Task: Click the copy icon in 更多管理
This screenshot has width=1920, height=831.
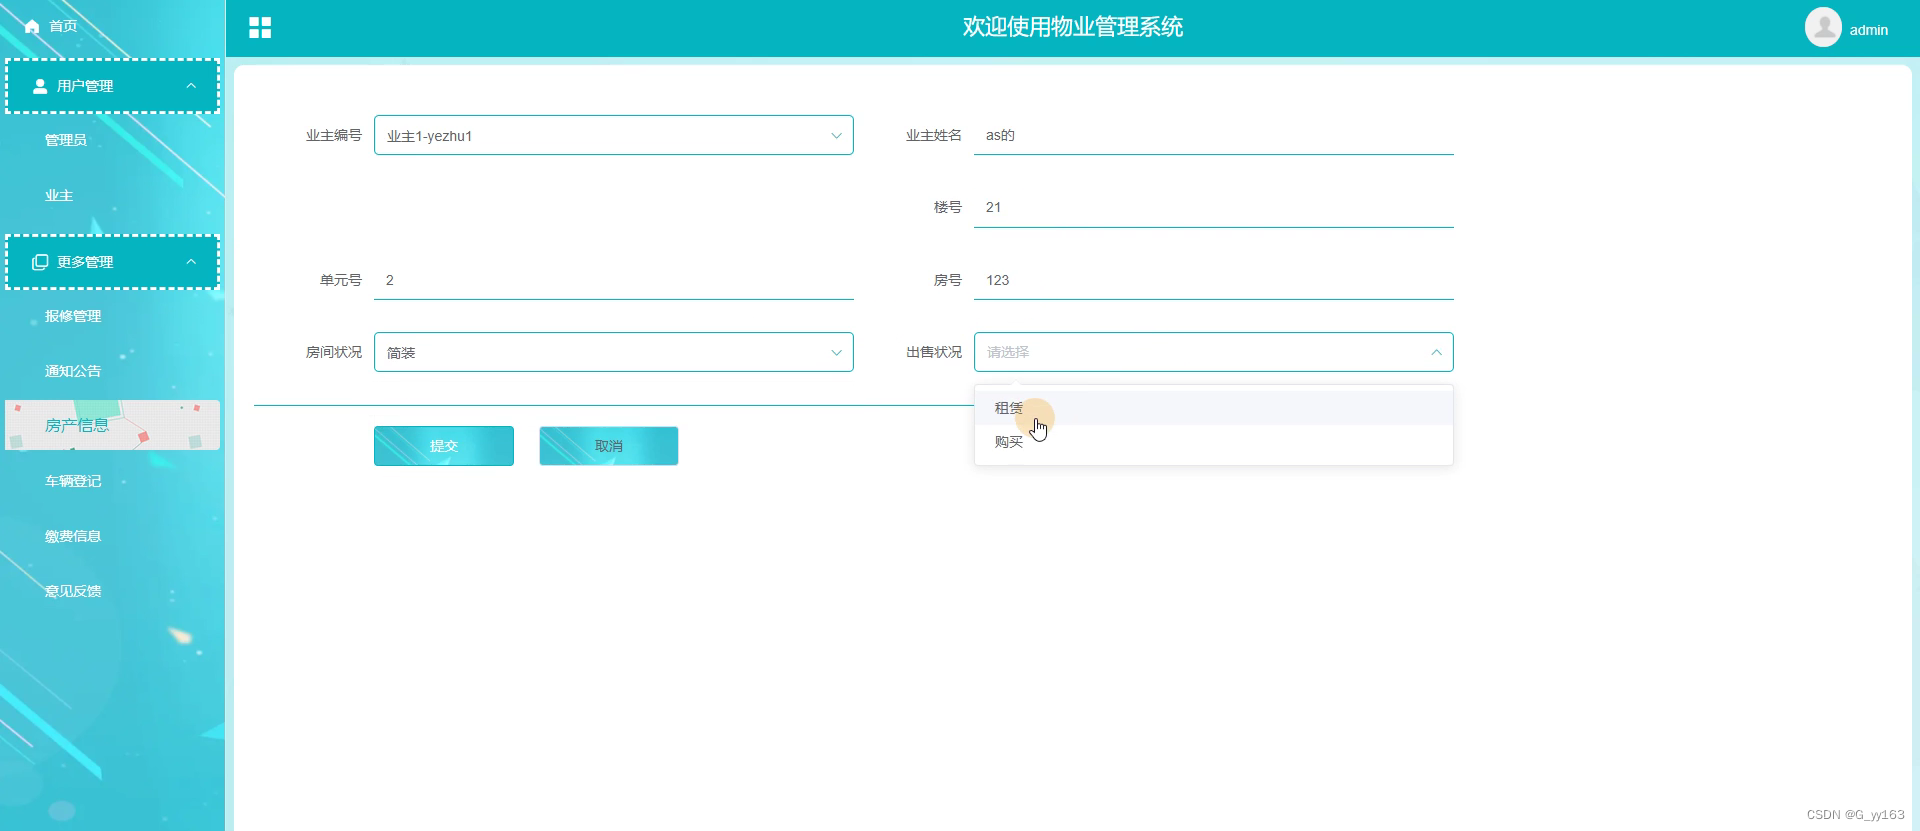Action: pyautogui.click(x=40, y=262)
